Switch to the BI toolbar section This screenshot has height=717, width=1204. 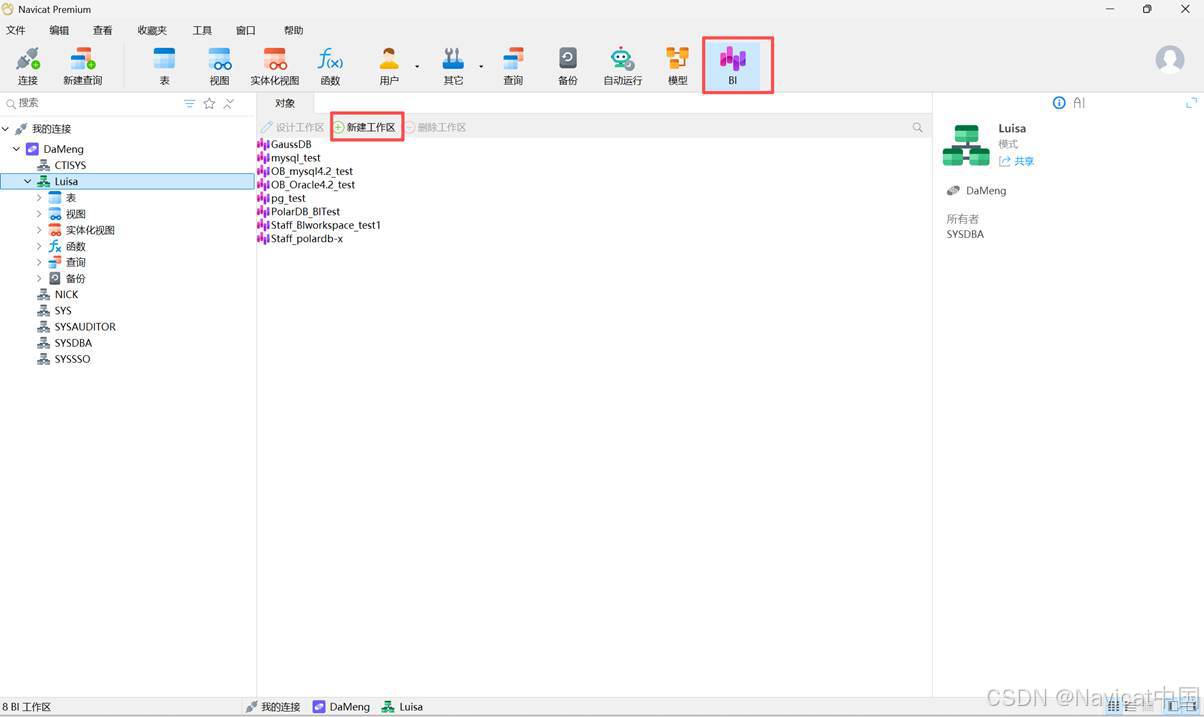[733, 66]
